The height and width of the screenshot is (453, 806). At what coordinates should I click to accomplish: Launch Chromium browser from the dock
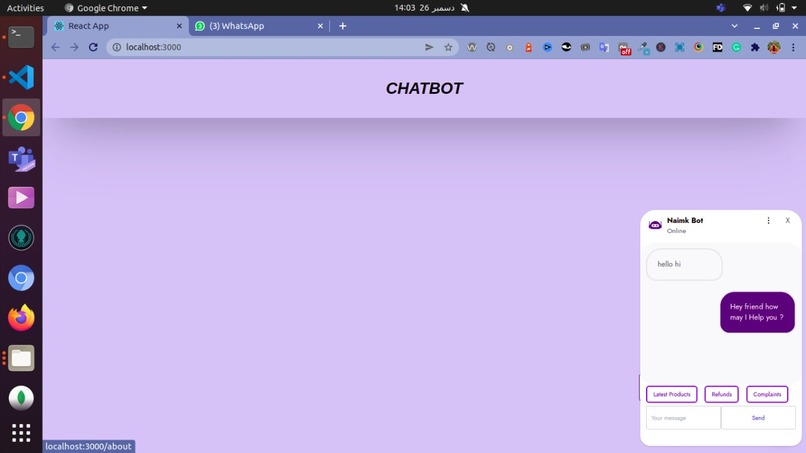pyautogui.click(x=21, y=278)
